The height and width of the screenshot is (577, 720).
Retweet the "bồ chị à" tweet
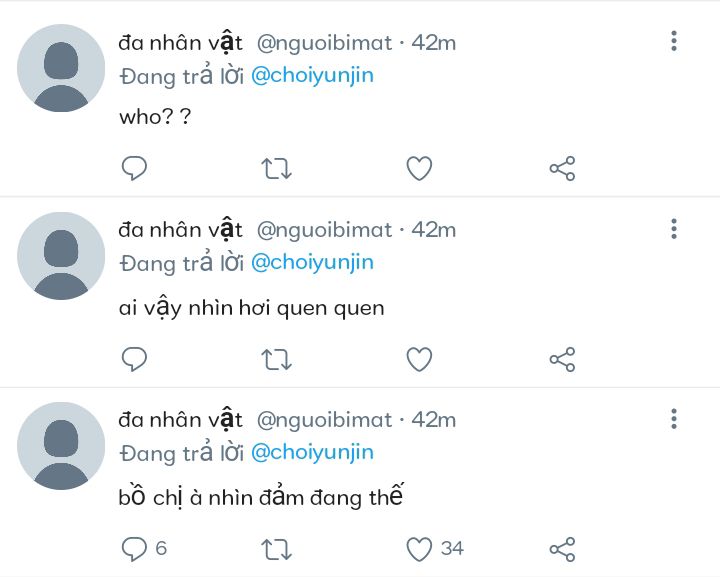[x=276, y=549]
